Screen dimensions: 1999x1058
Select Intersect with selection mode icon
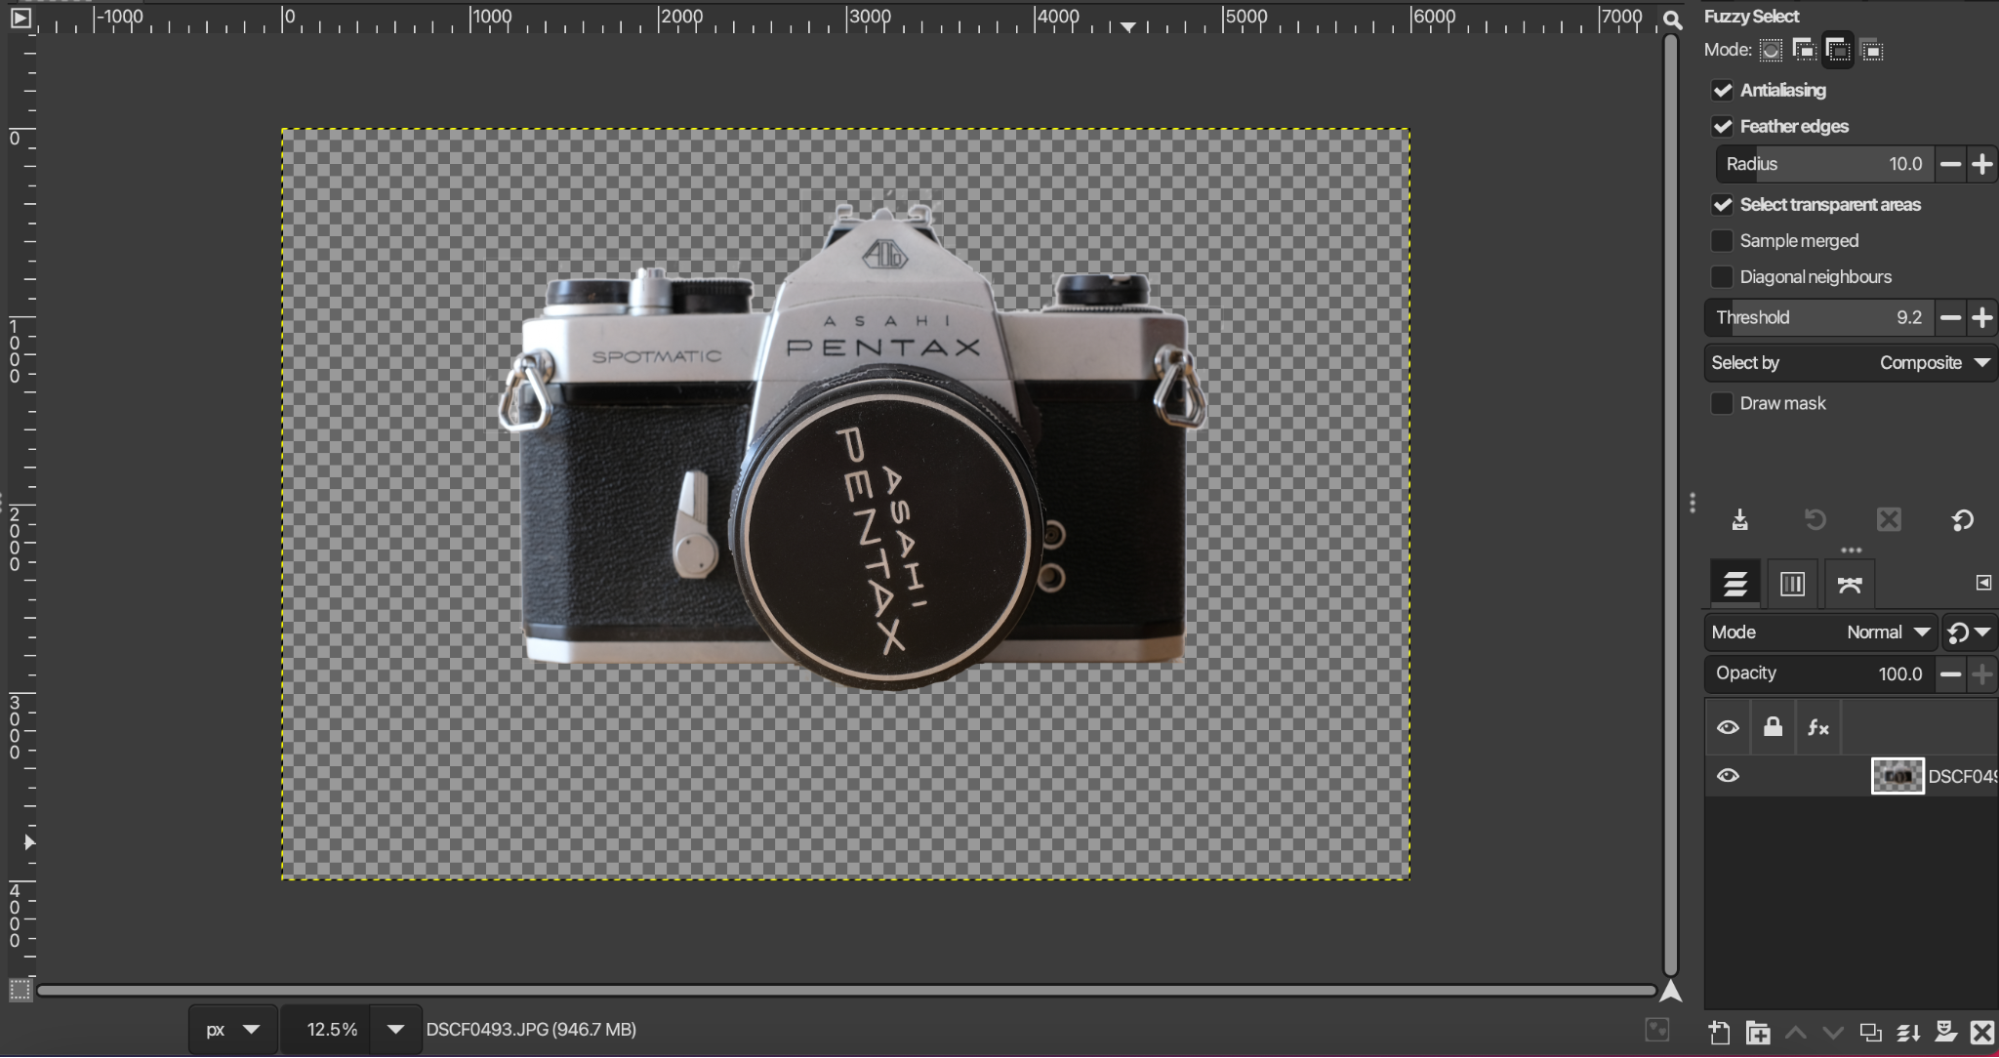tap(1872, 50)
